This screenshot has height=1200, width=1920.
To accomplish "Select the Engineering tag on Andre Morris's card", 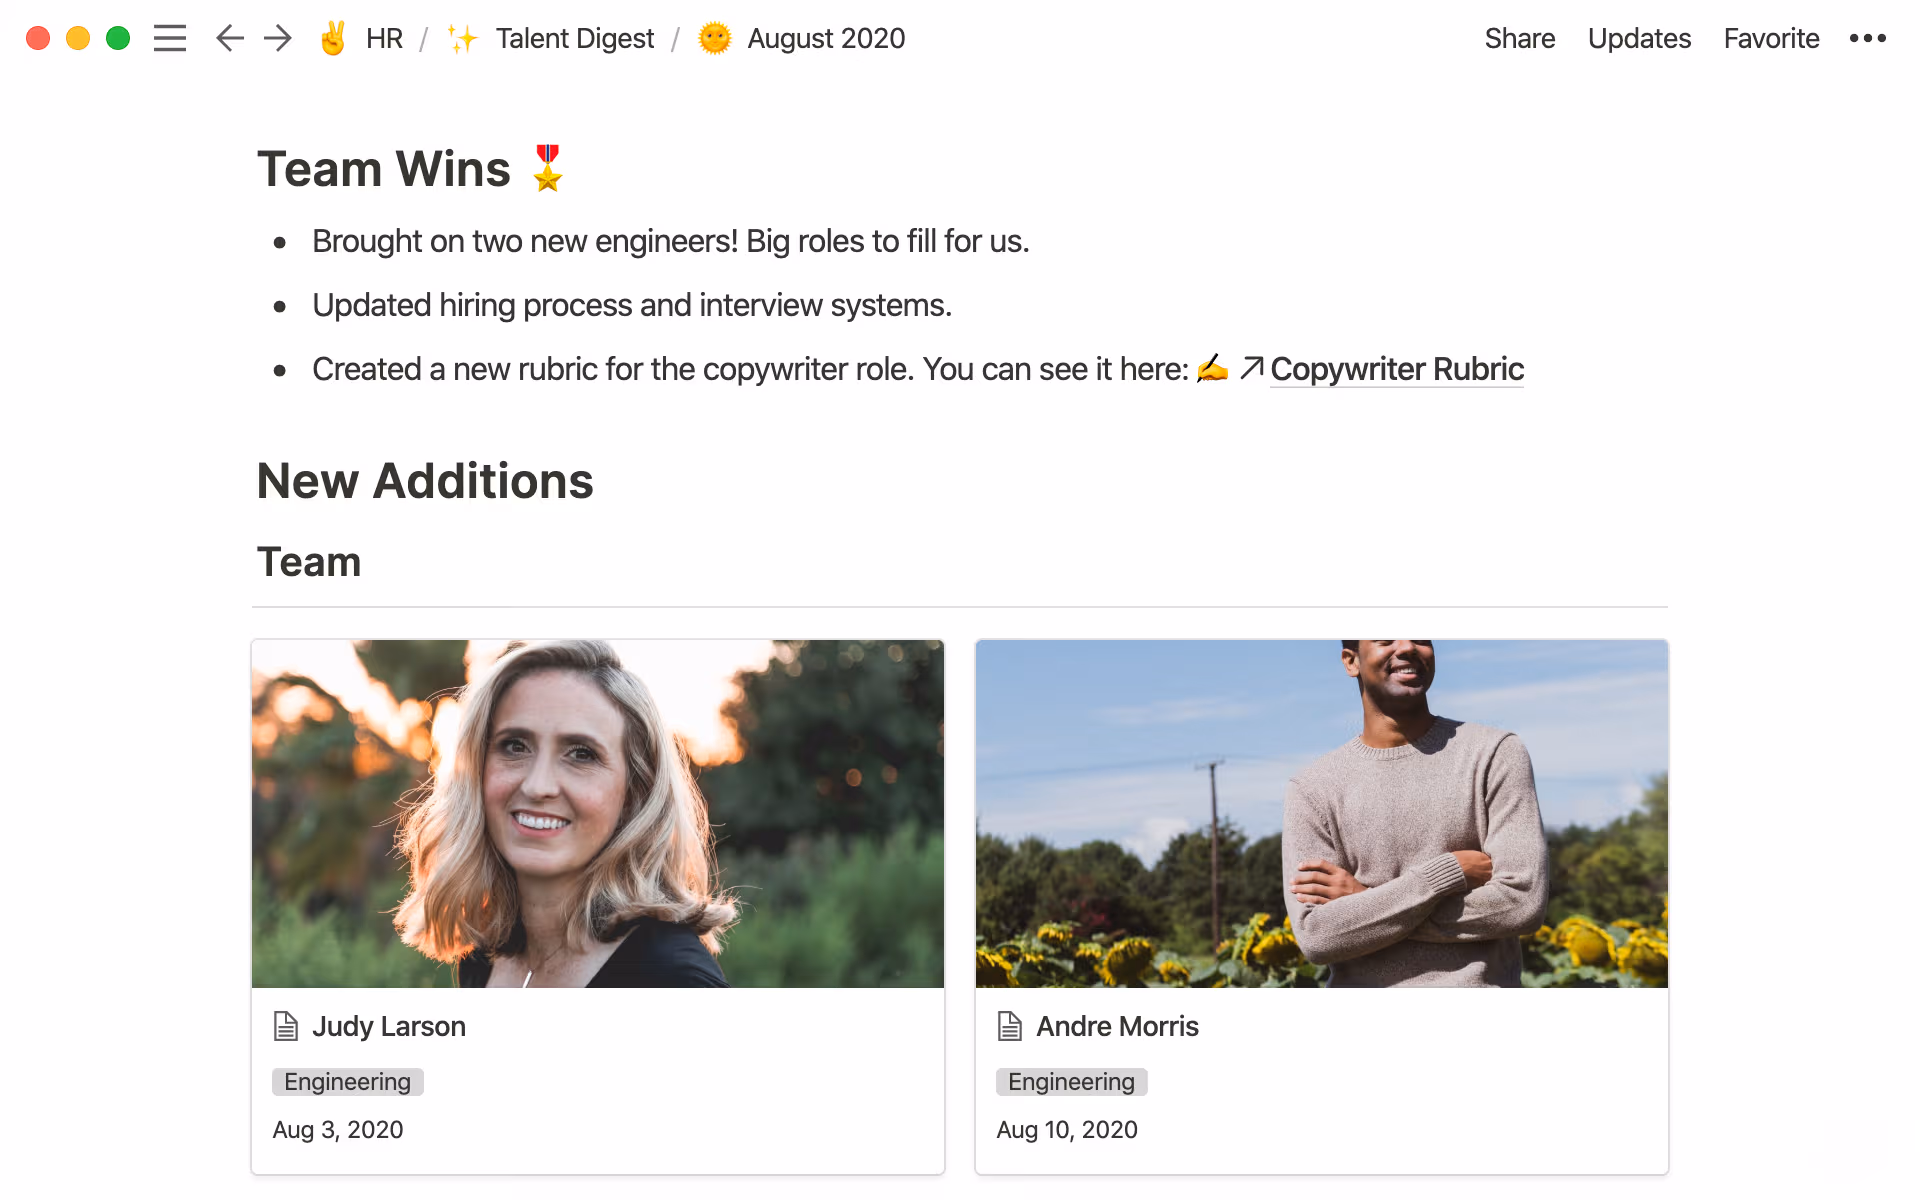I will 1071,1081.
